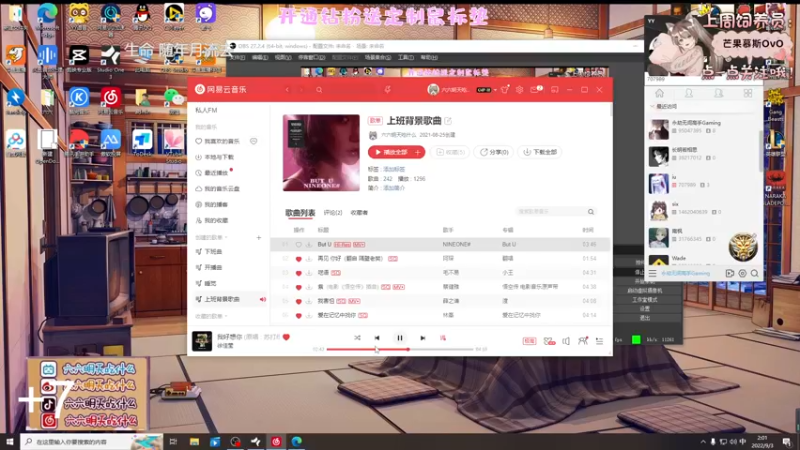Viewport: 800px width, 450px height.
Task: Click the playlist cover artwork
Action: click(x=321, y=153)
